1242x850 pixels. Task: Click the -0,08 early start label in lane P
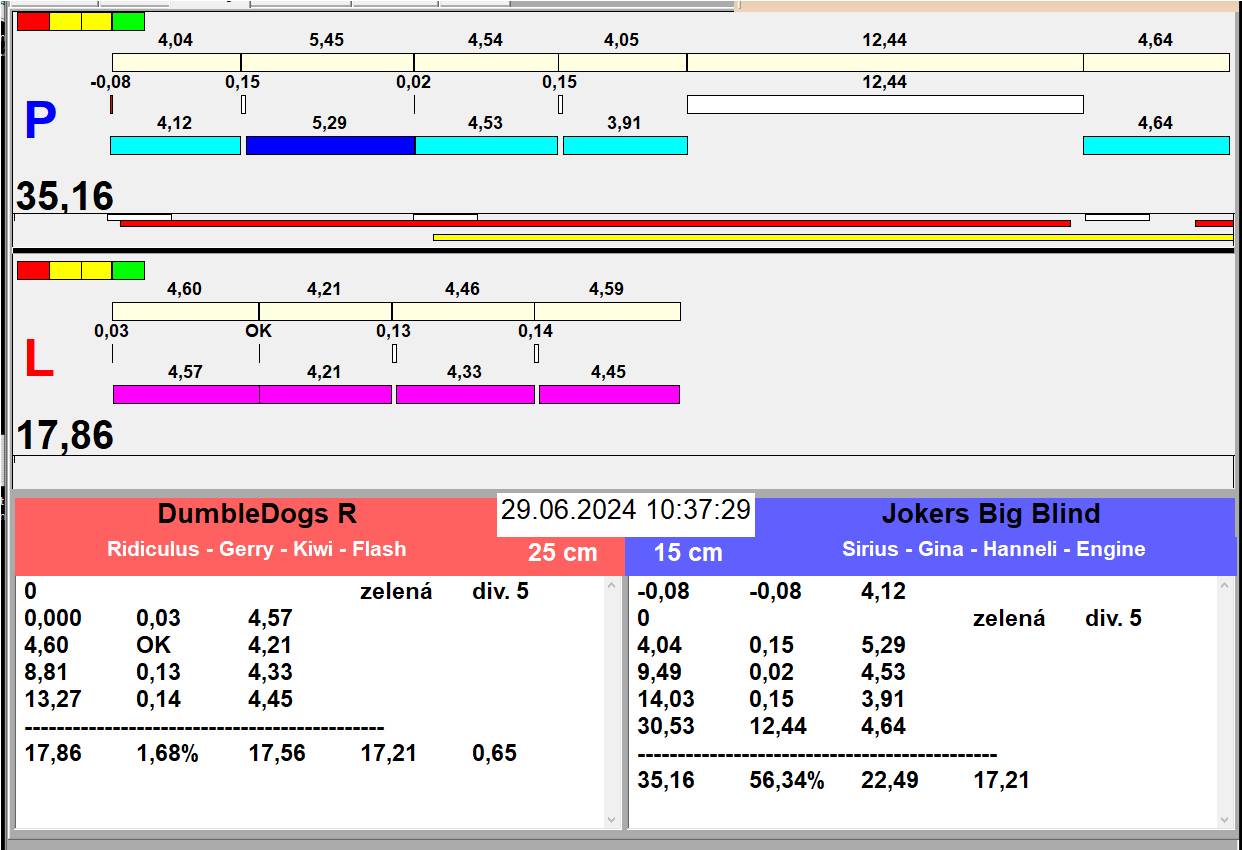pos(110,82)
